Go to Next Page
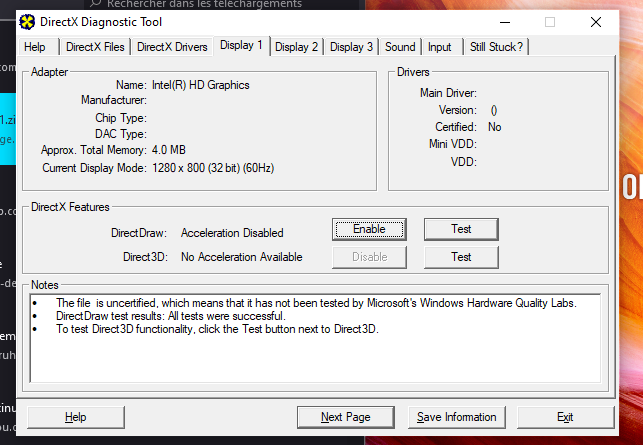This screenshot has height=445, width=643. coord(346,417)
